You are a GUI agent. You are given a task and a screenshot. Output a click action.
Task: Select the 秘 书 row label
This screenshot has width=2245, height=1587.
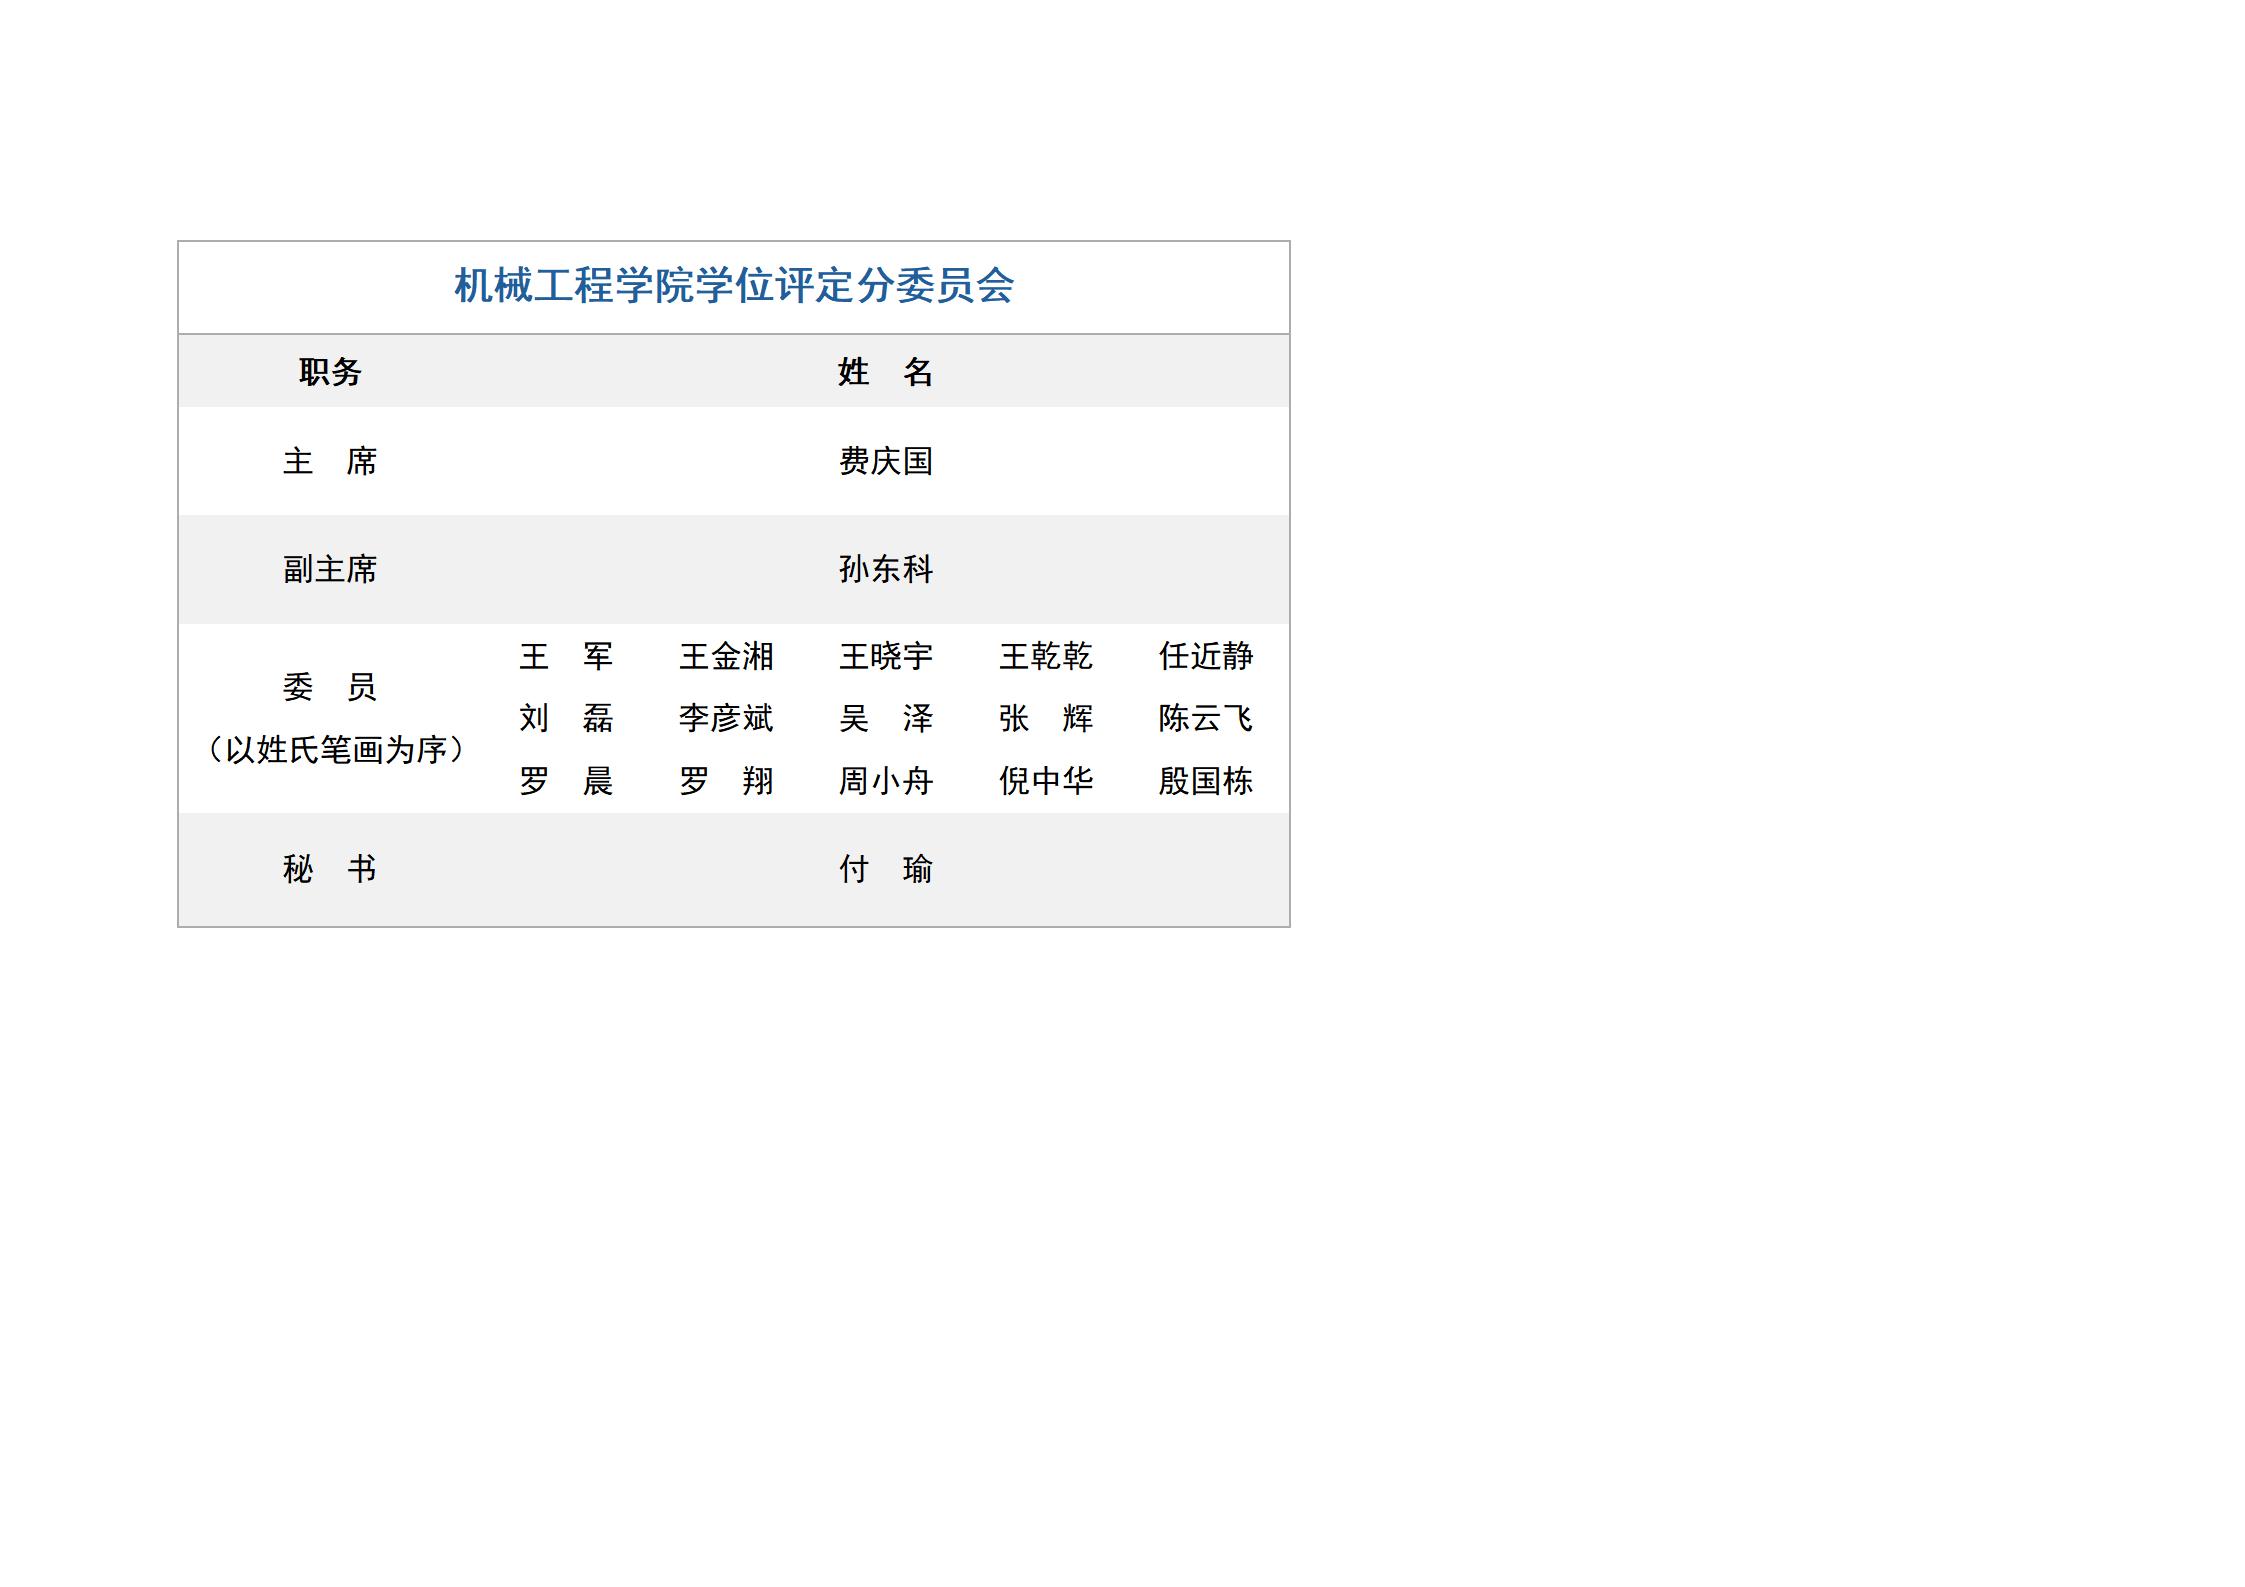(330, 869)
